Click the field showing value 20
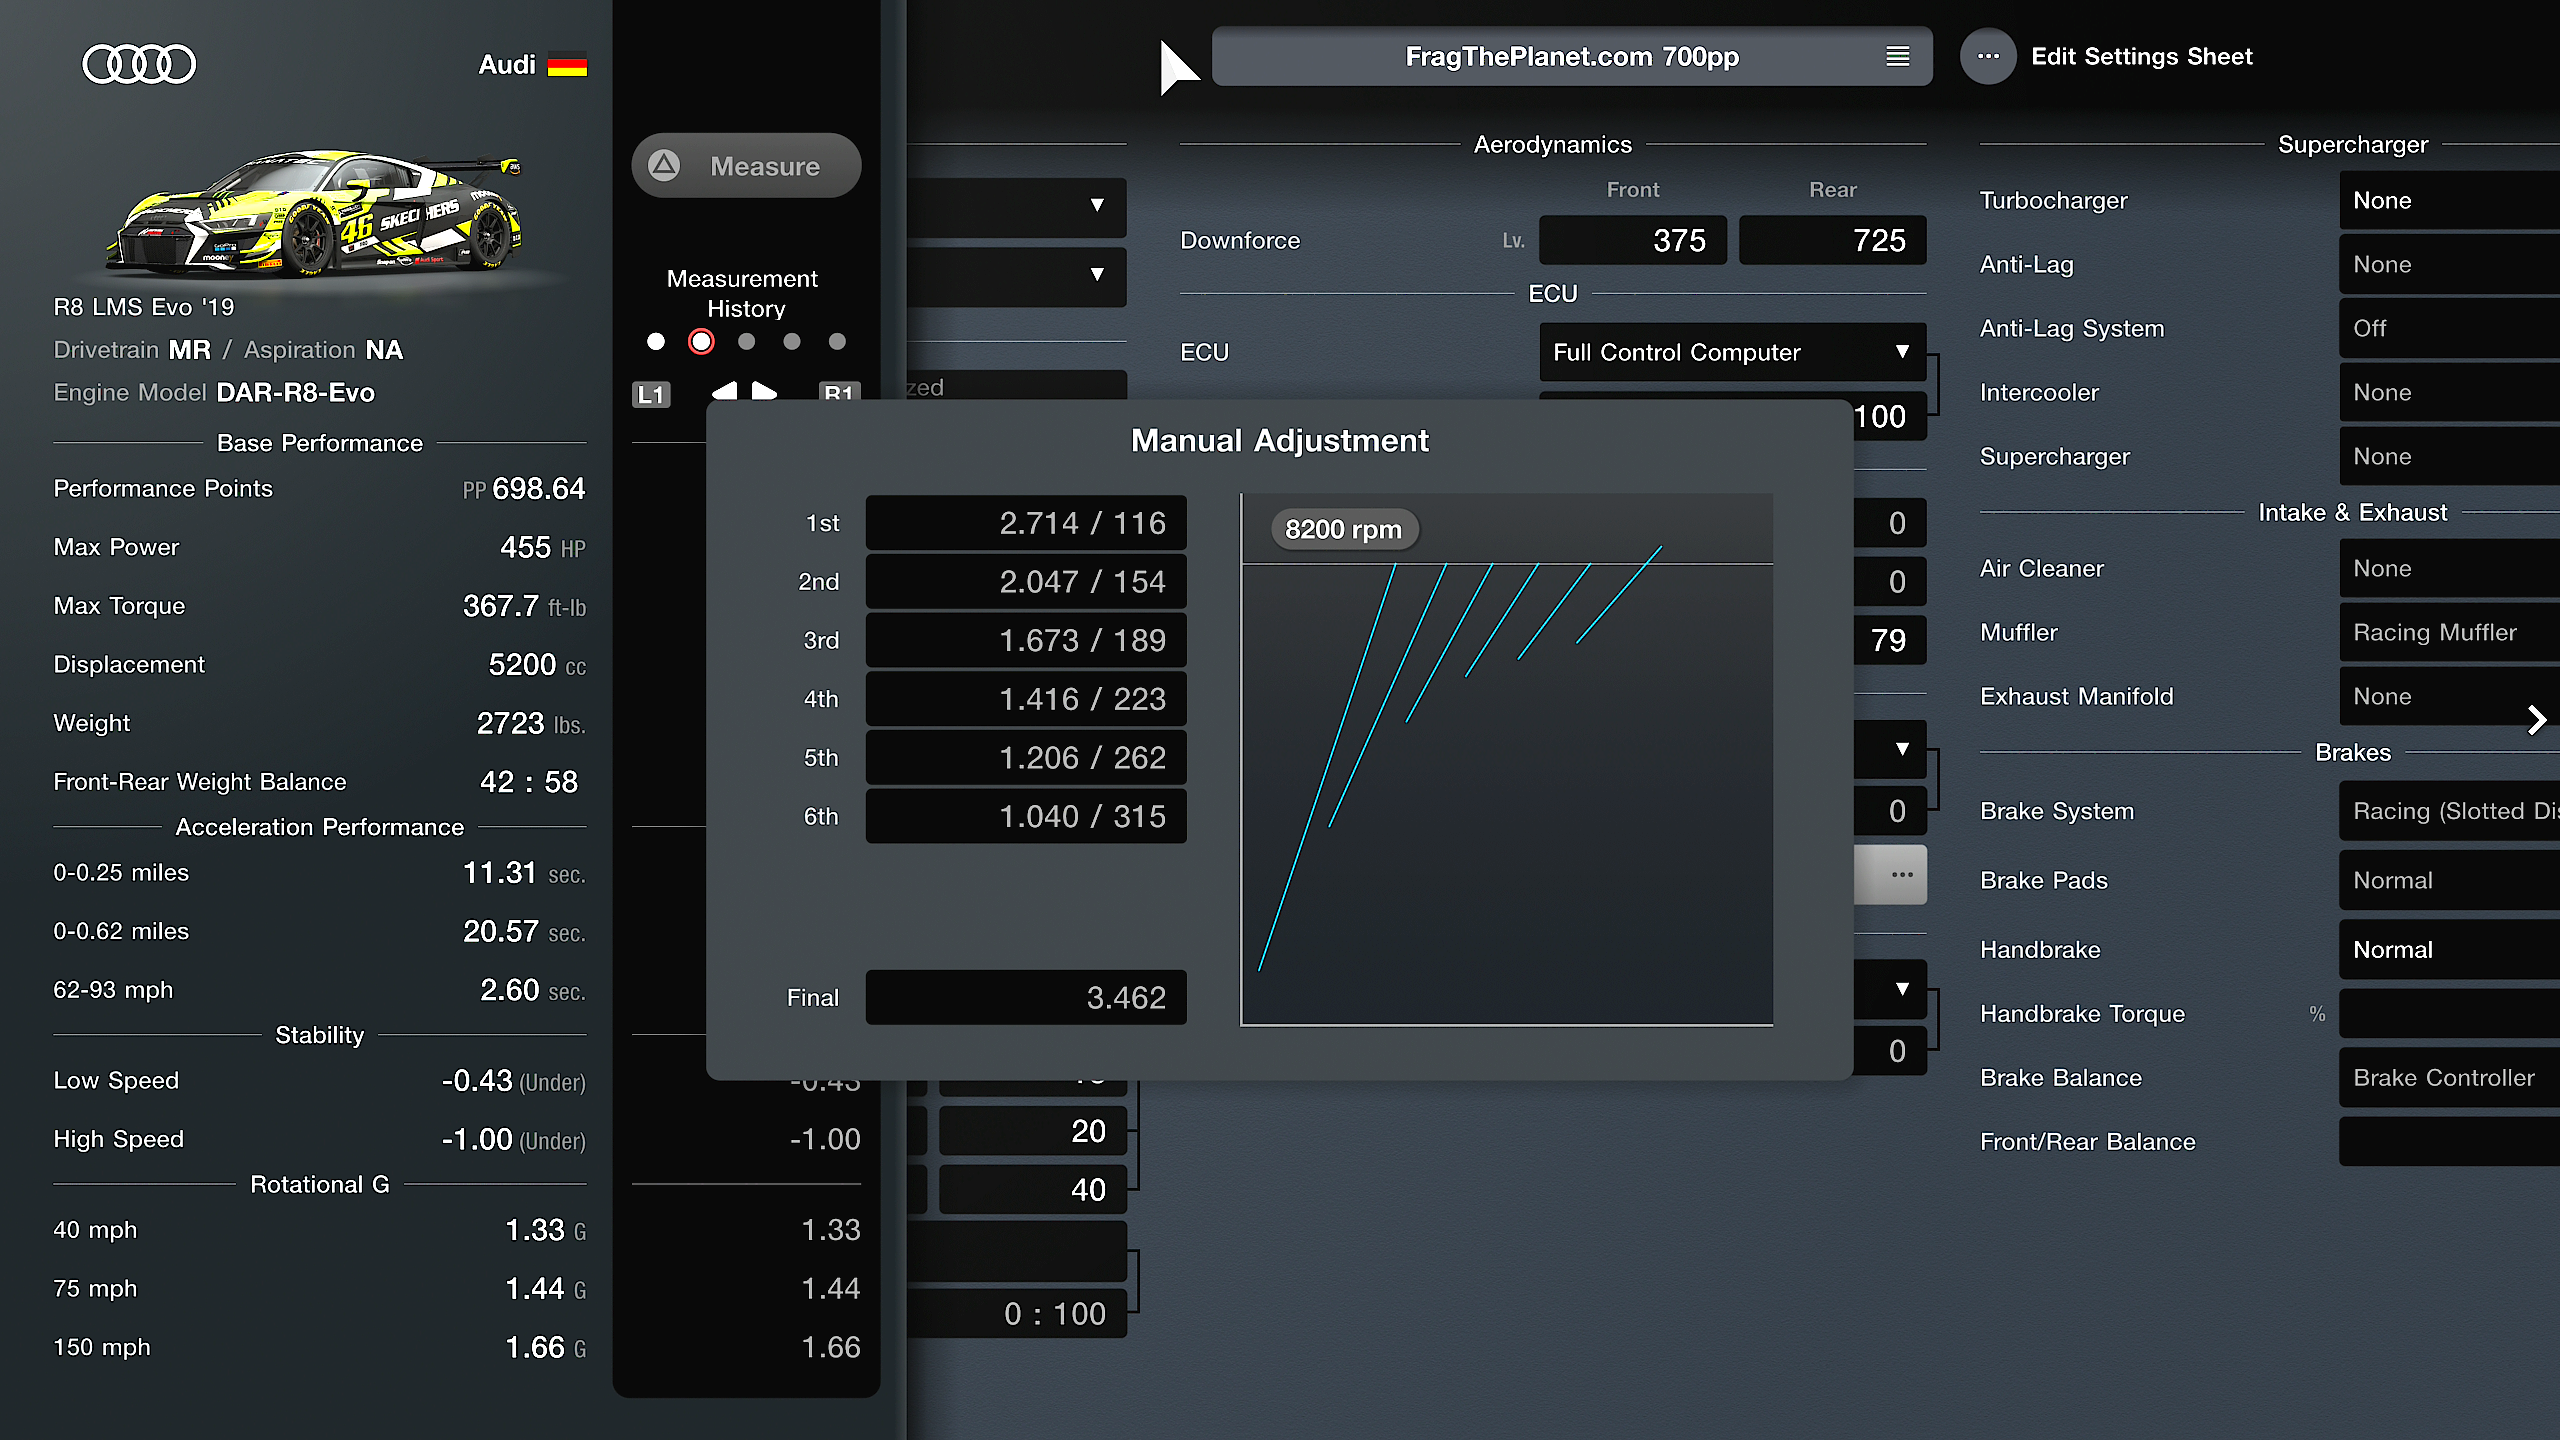Viewport: 2560px width, 1440px height. point(1033,1131)
